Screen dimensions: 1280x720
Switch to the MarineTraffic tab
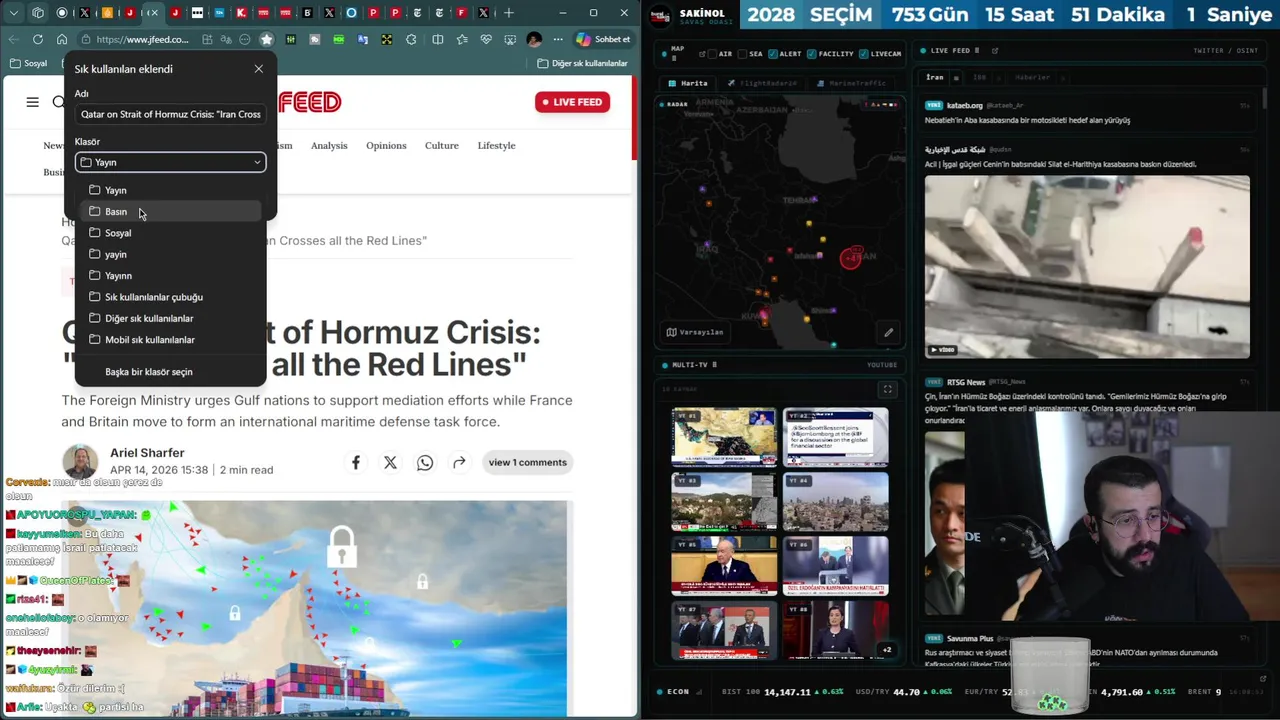[x=852, y=83]
